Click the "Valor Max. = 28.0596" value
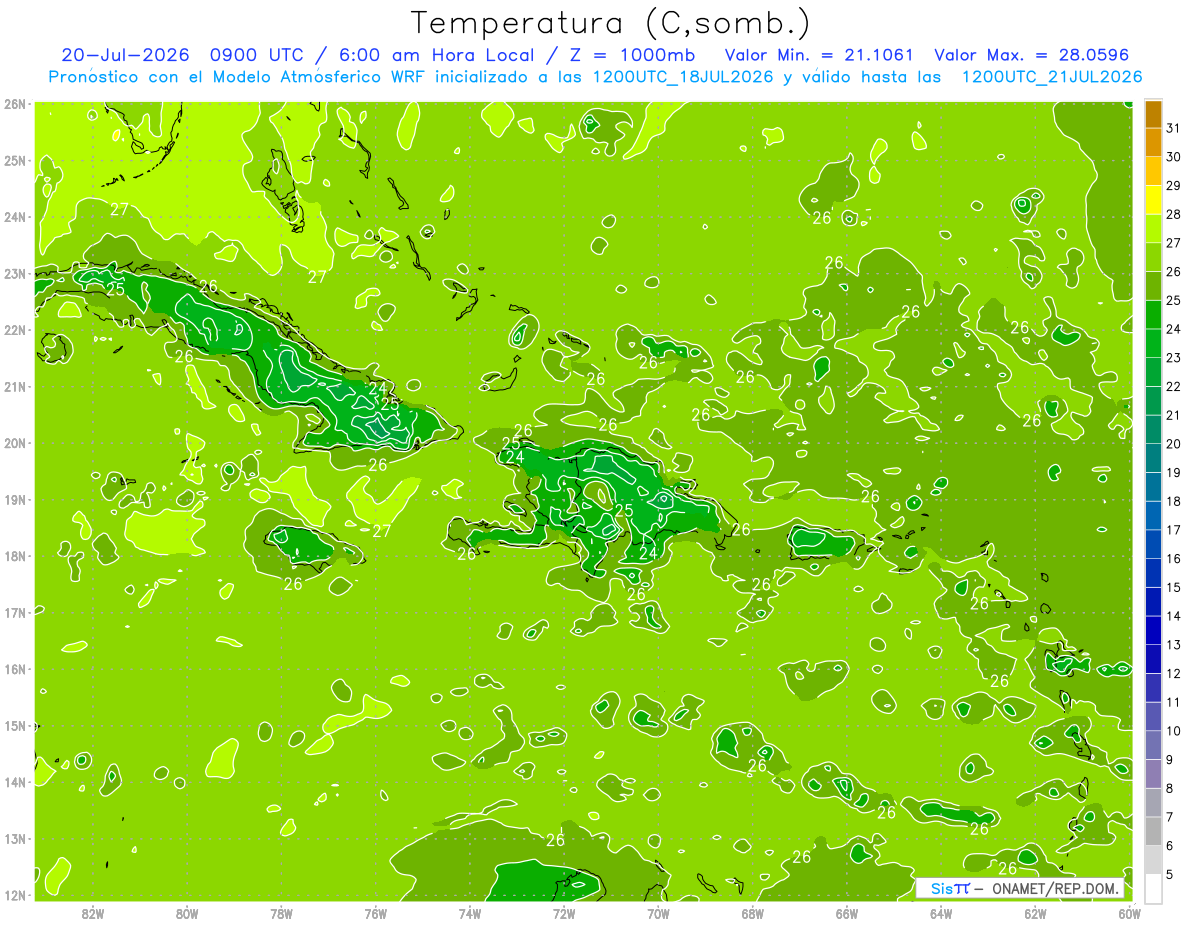The height and width of the screenshot is (927, 1200). tap(1034, 55)
